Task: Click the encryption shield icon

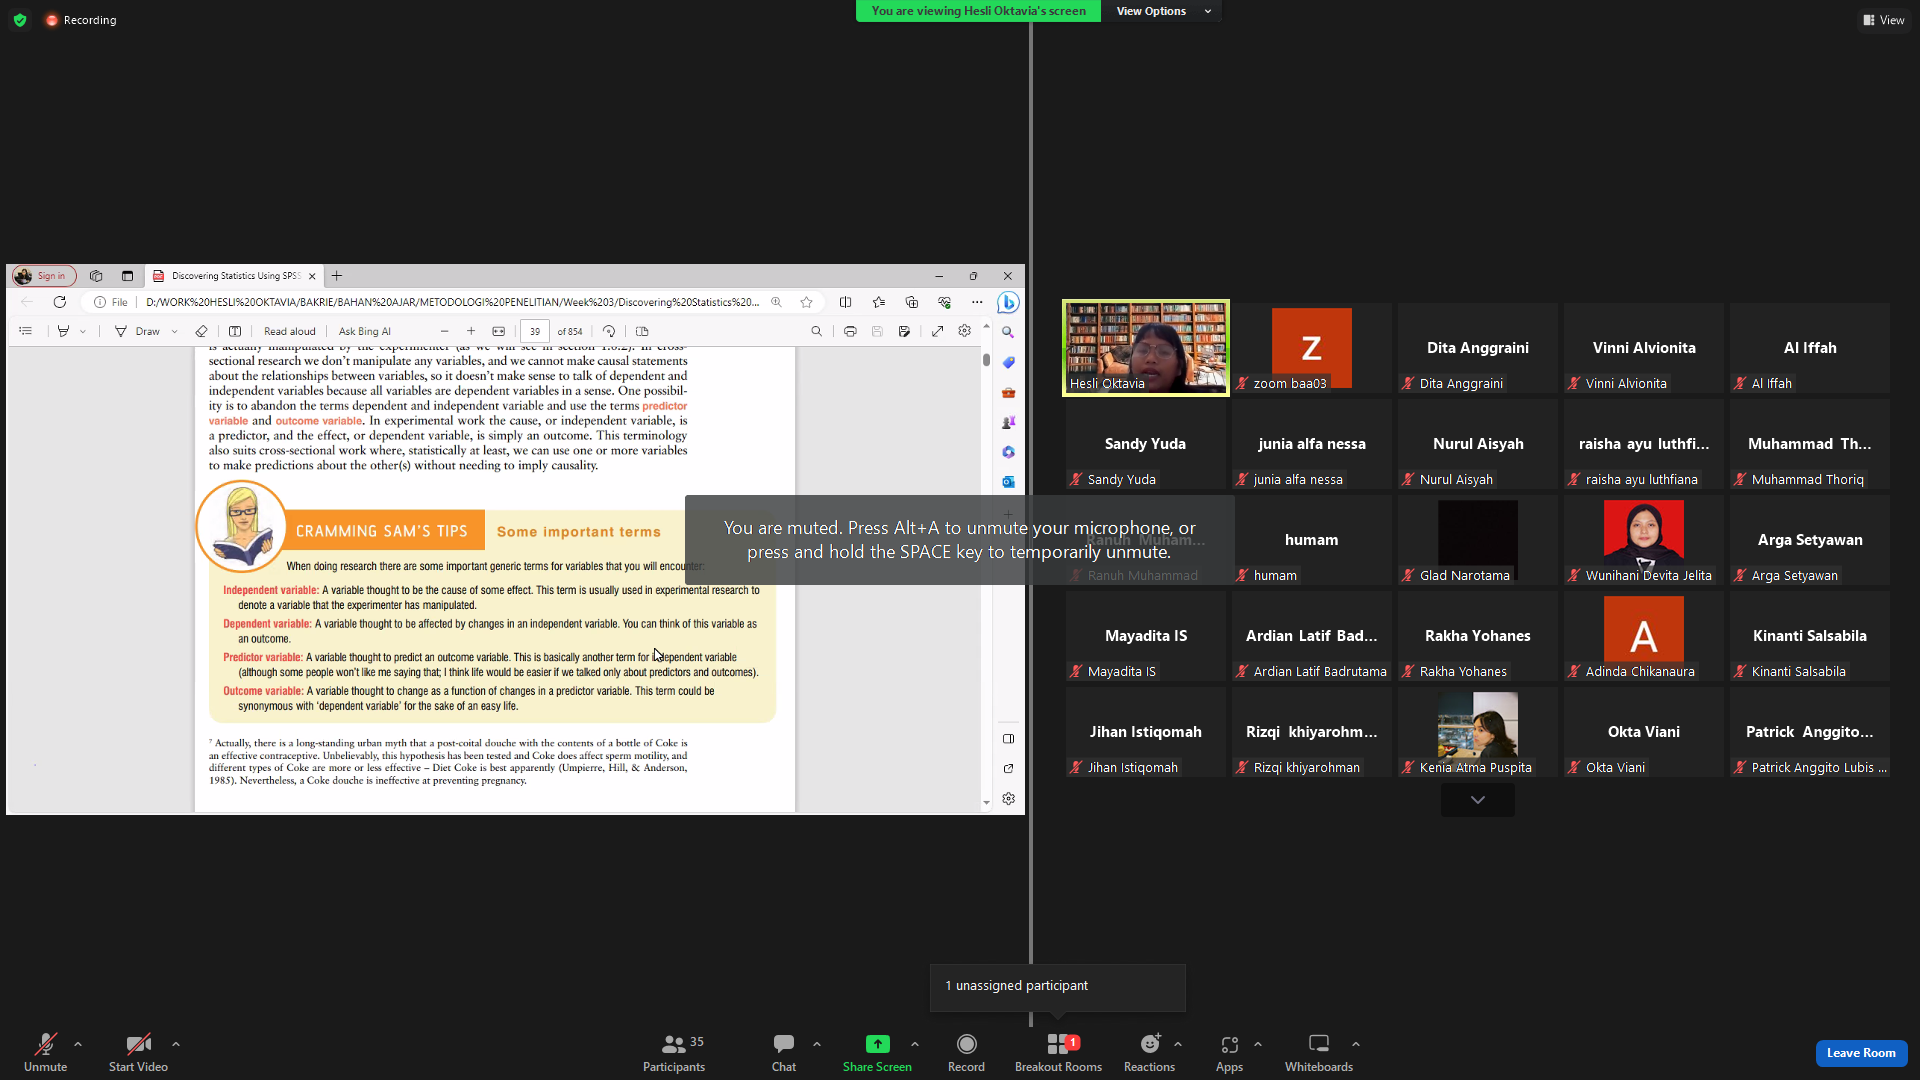Action: coord(20,20)
